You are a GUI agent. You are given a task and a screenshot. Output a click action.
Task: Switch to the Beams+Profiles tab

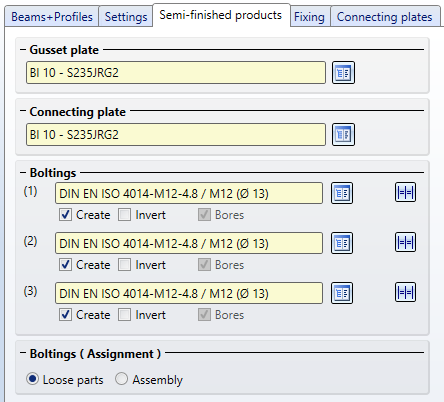click(52, 17)
